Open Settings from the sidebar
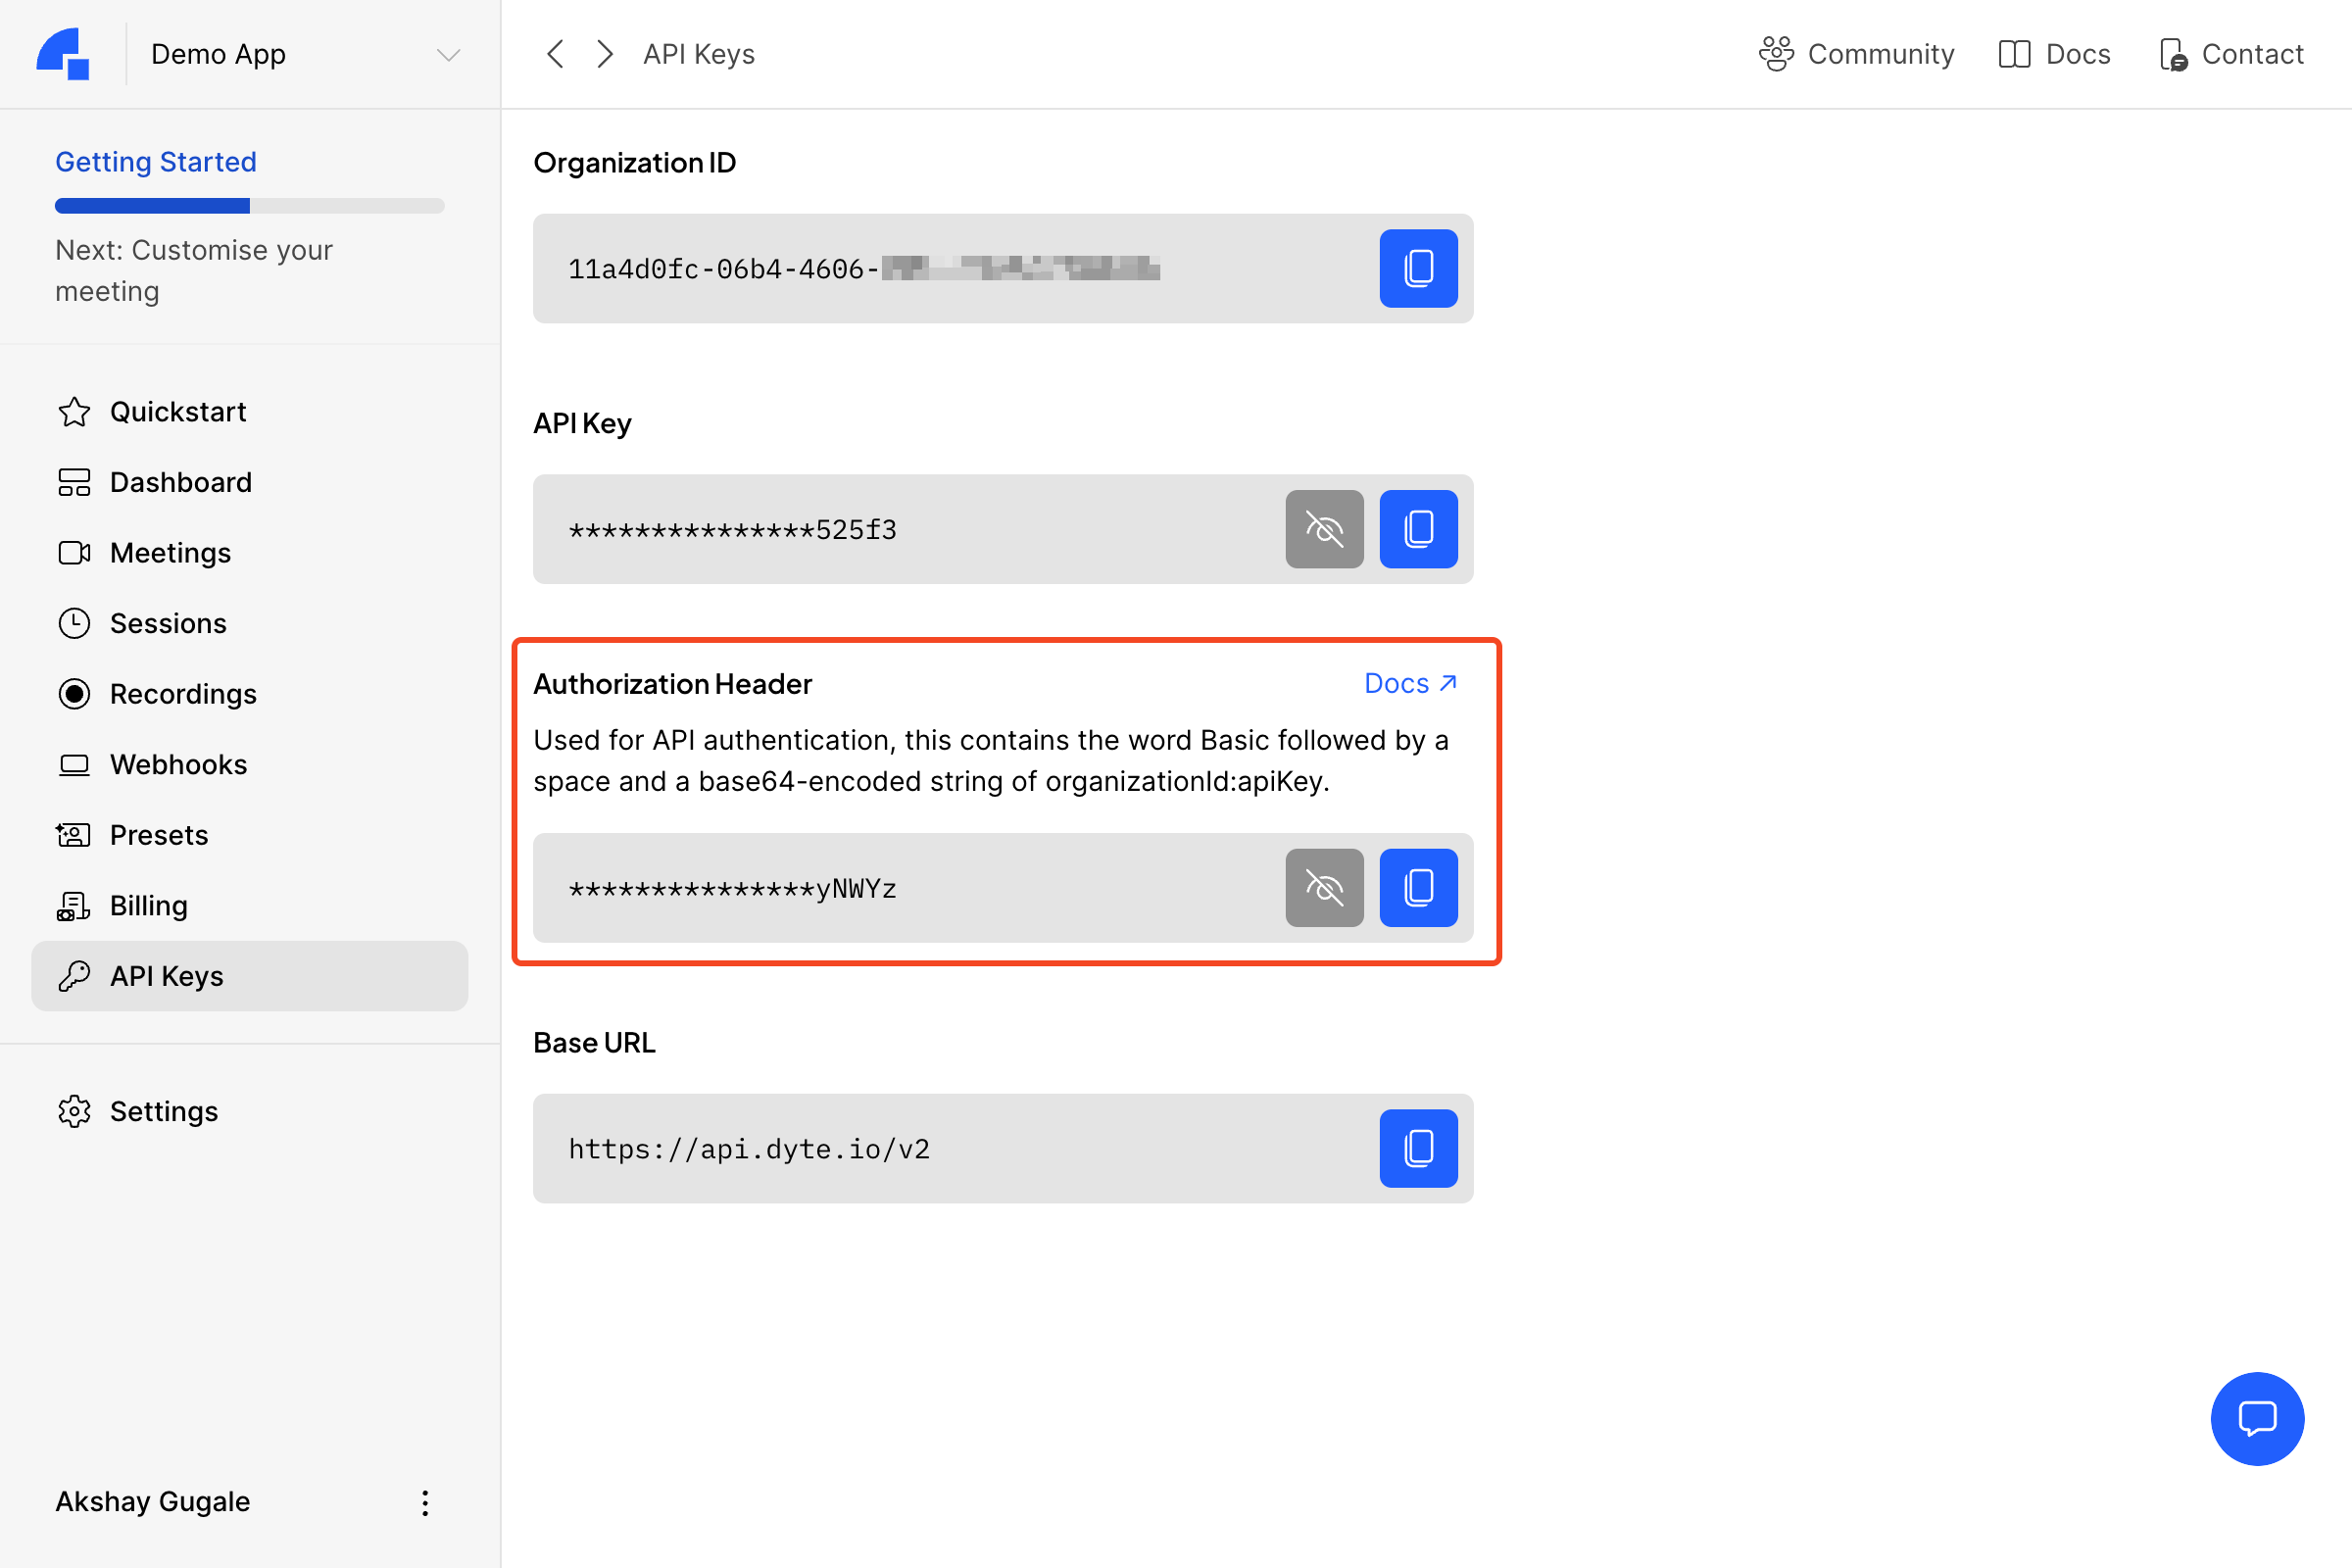This screenshot has height=1568, width=2352. coord(163,1111)
